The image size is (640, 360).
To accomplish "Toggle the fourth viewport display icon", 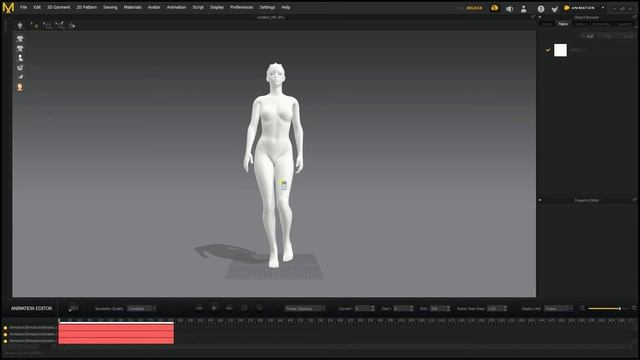I will 20,68.
